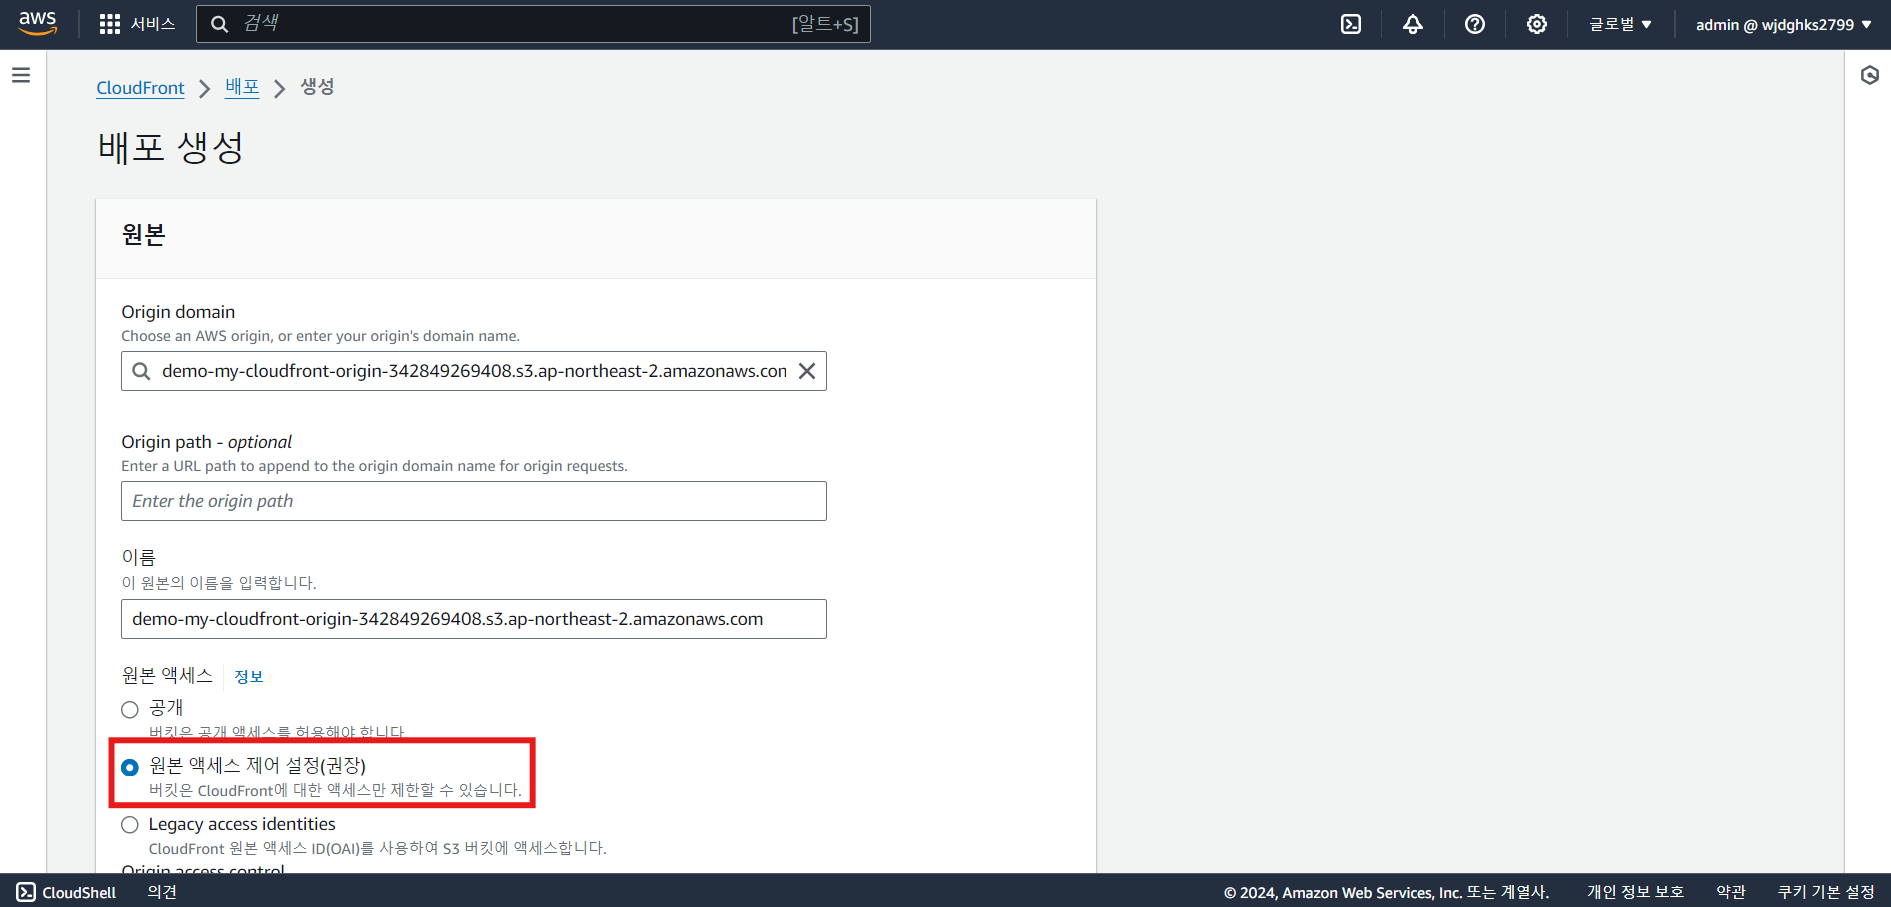The height and width of the screenshot is (907, 1891).
Task: Select the 공개 radio option
Action: (x=130, y=709)
